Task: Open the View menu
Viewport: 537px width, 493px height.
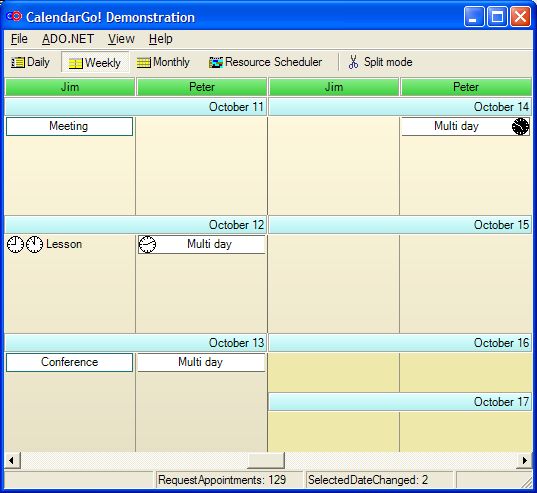Action: pos(121,39)
